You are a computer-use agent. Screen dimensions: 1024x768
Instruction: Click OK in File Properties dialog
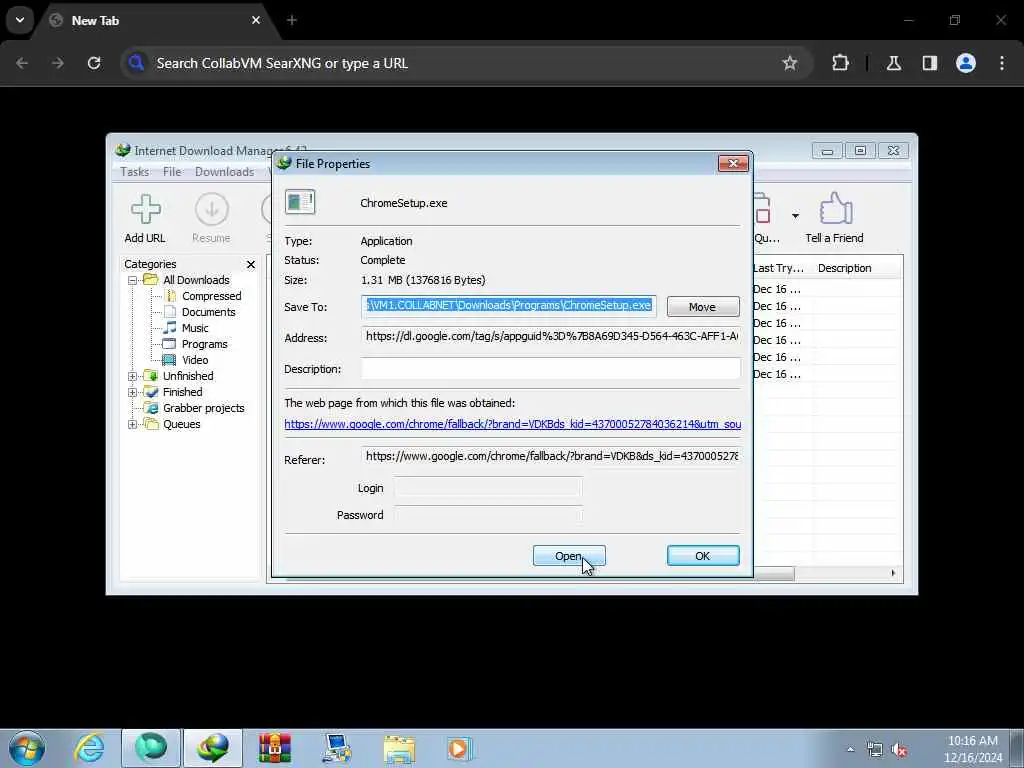703,556
